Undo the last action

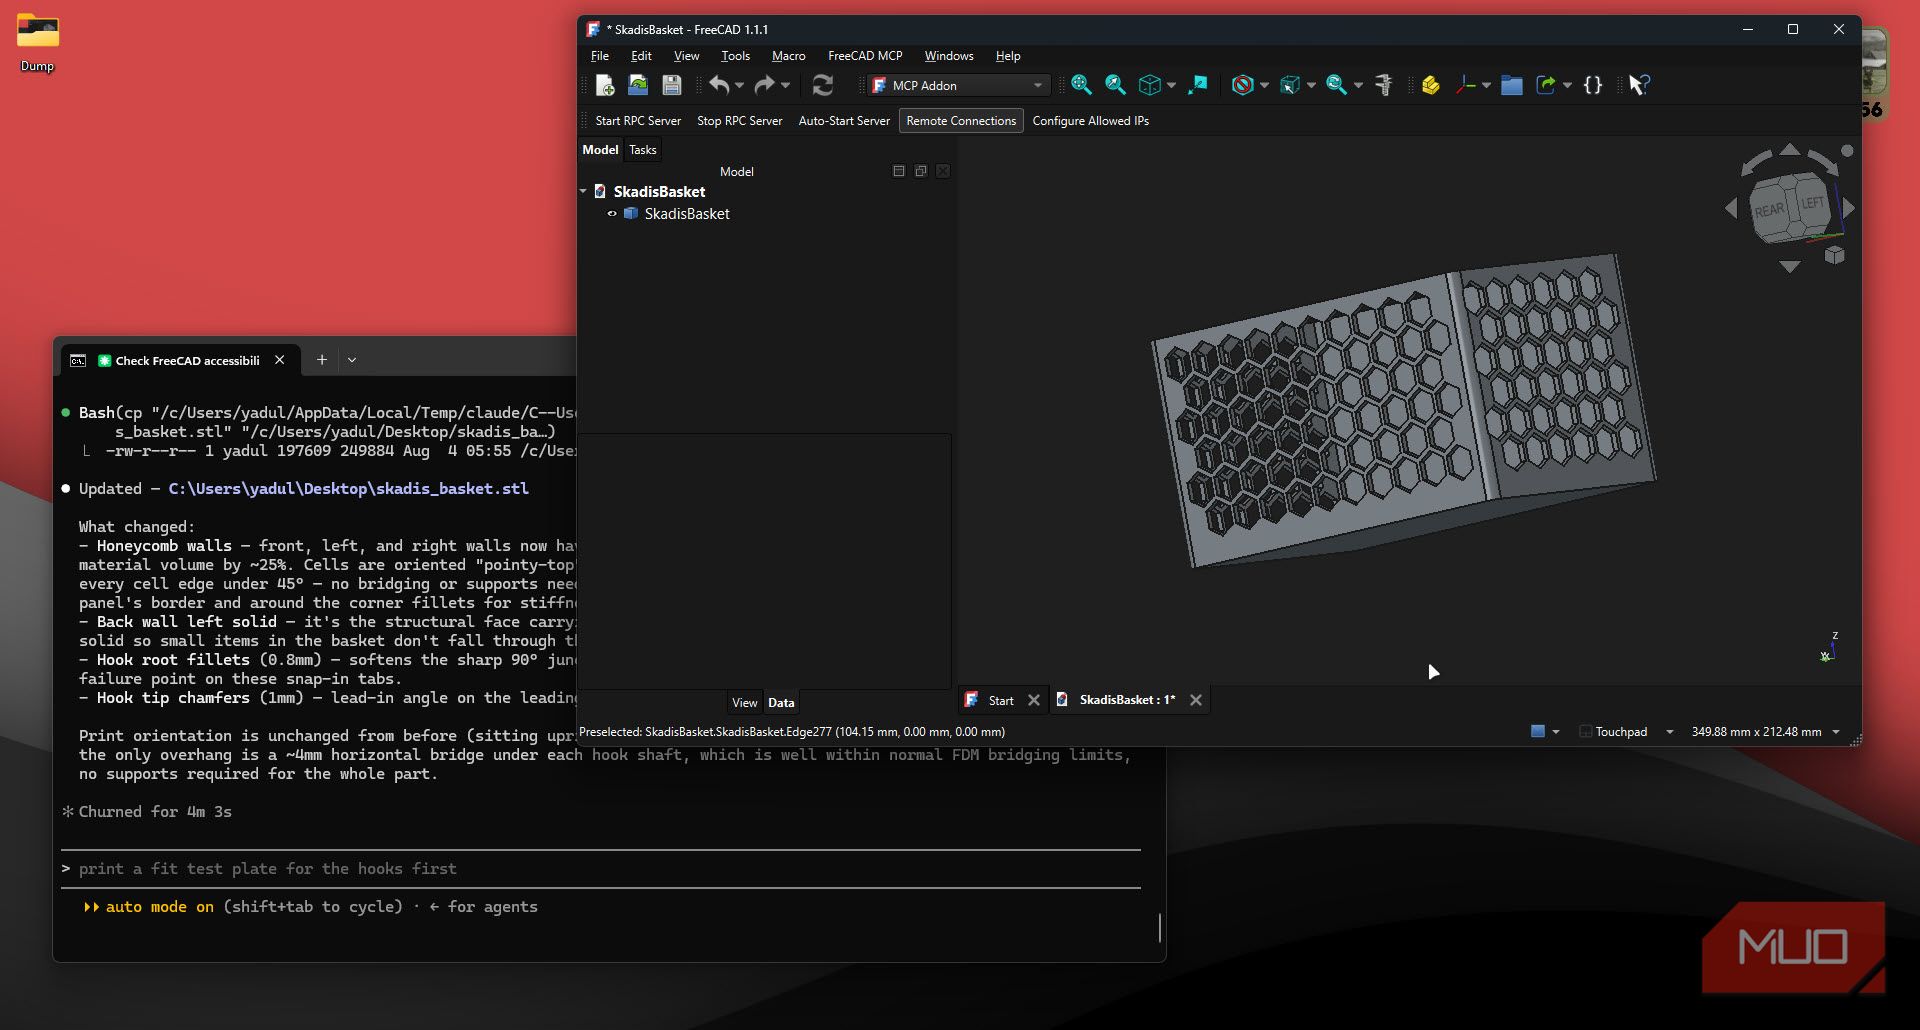tap(719, 86)
